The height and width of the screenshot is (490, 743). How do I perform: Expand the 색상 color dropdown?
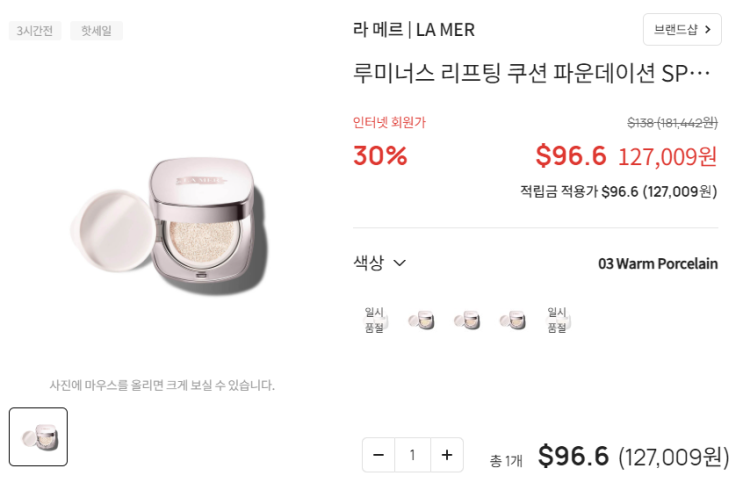pyautogui.click(x=380, y=263)
